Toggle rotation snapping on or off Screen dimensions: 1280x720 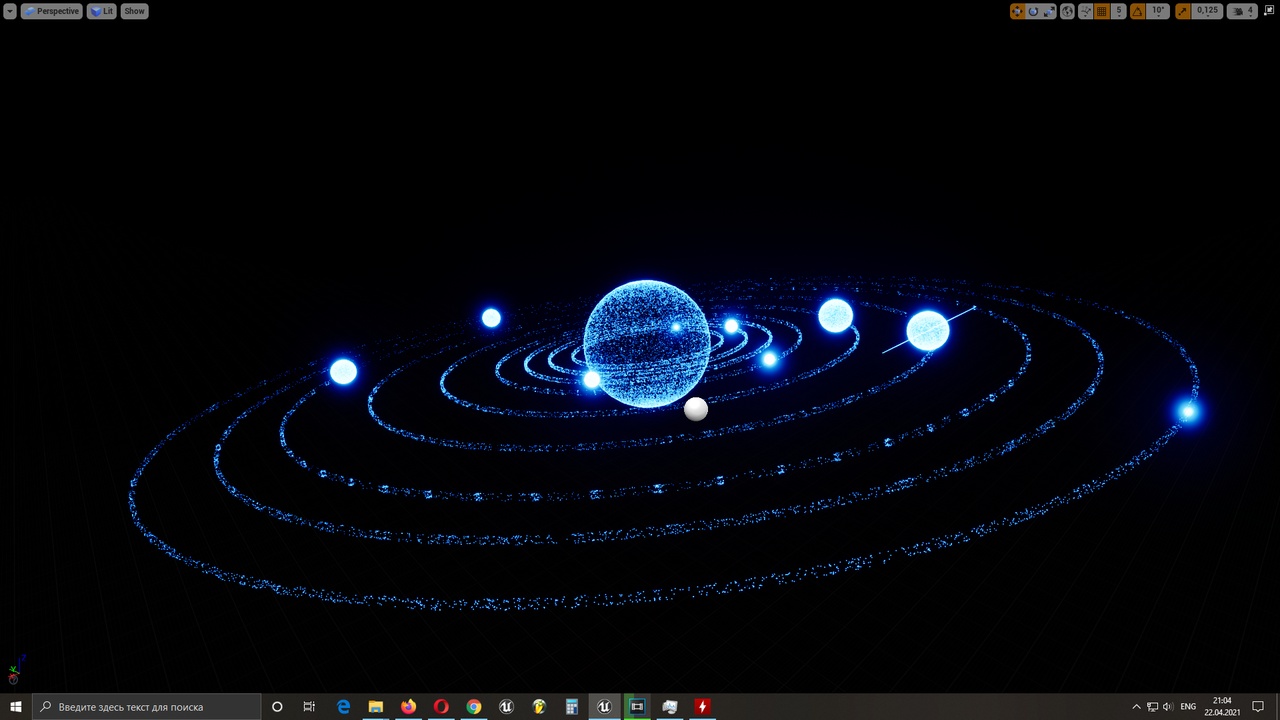pos(1138,11)
